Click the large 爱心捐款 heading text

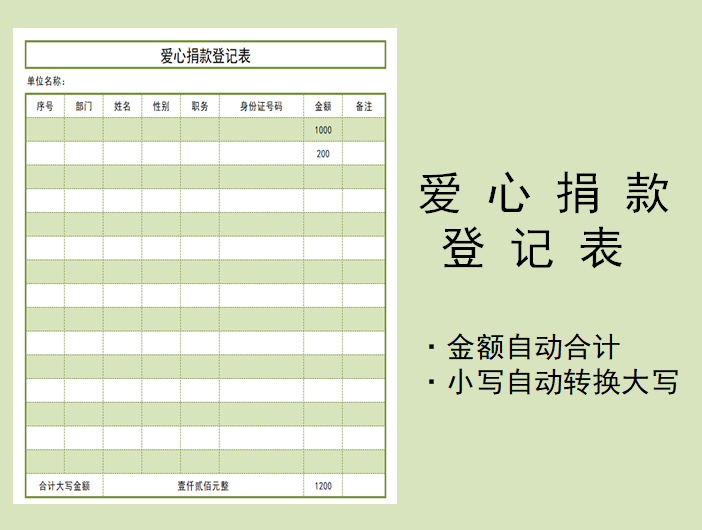pos(544,195)
